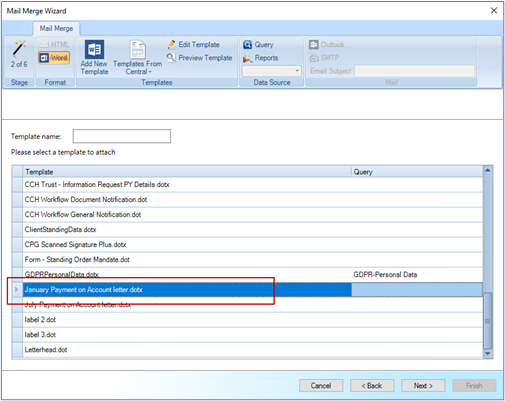This screenshot has height=401, width=505.
Task: Click the Email Subject field
Action: point(414,71)
